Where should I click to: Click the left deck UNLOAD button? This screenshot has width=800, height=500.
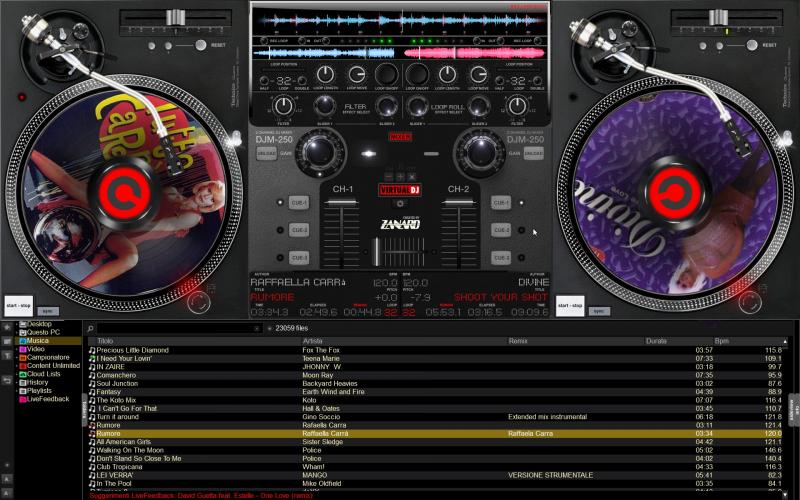pyautogui.click(x=266, y=153)
